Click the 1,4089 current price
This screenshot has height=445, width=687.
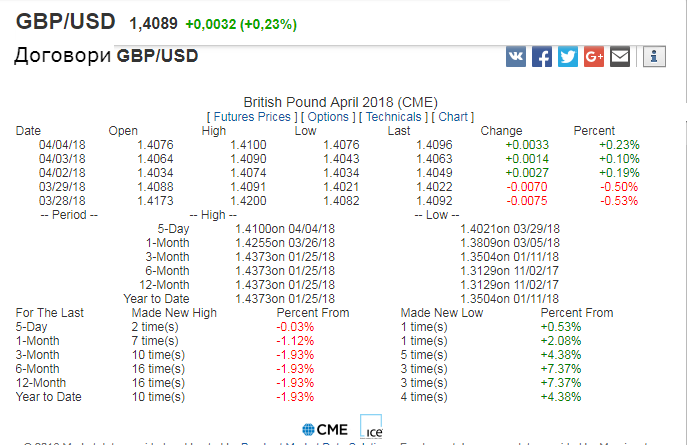153,24
